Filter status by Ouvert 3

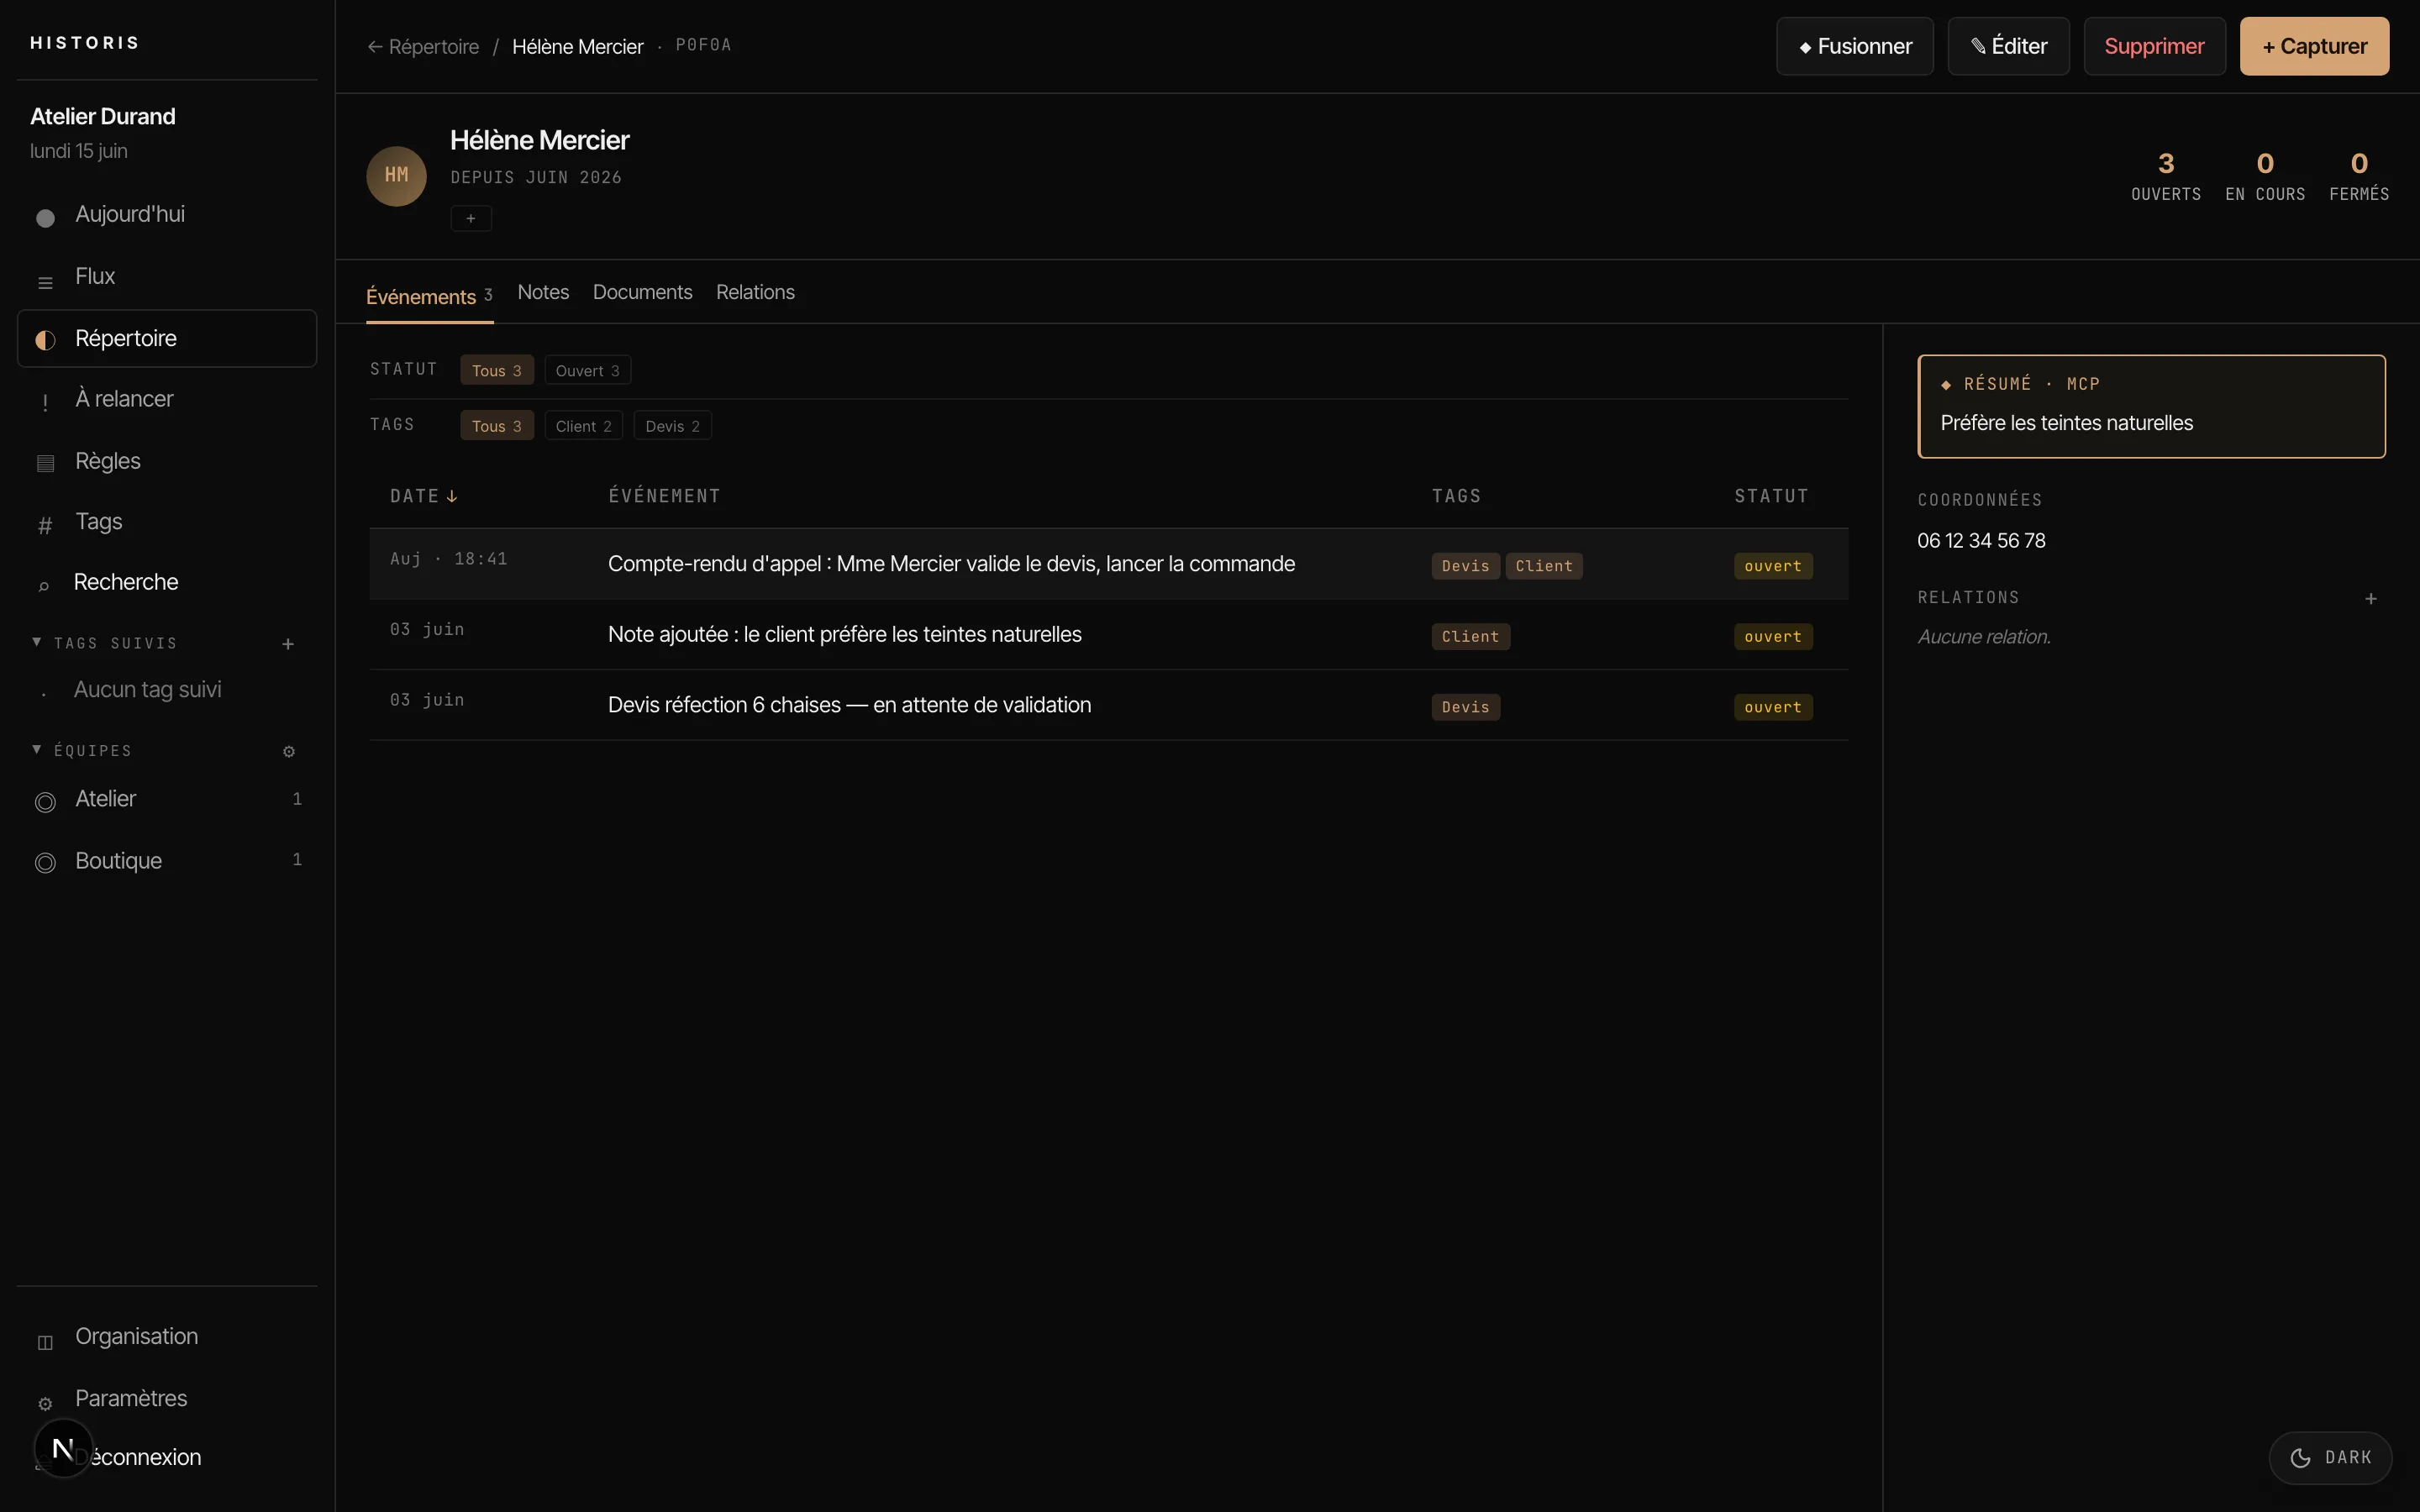click(x=588, y=370)
